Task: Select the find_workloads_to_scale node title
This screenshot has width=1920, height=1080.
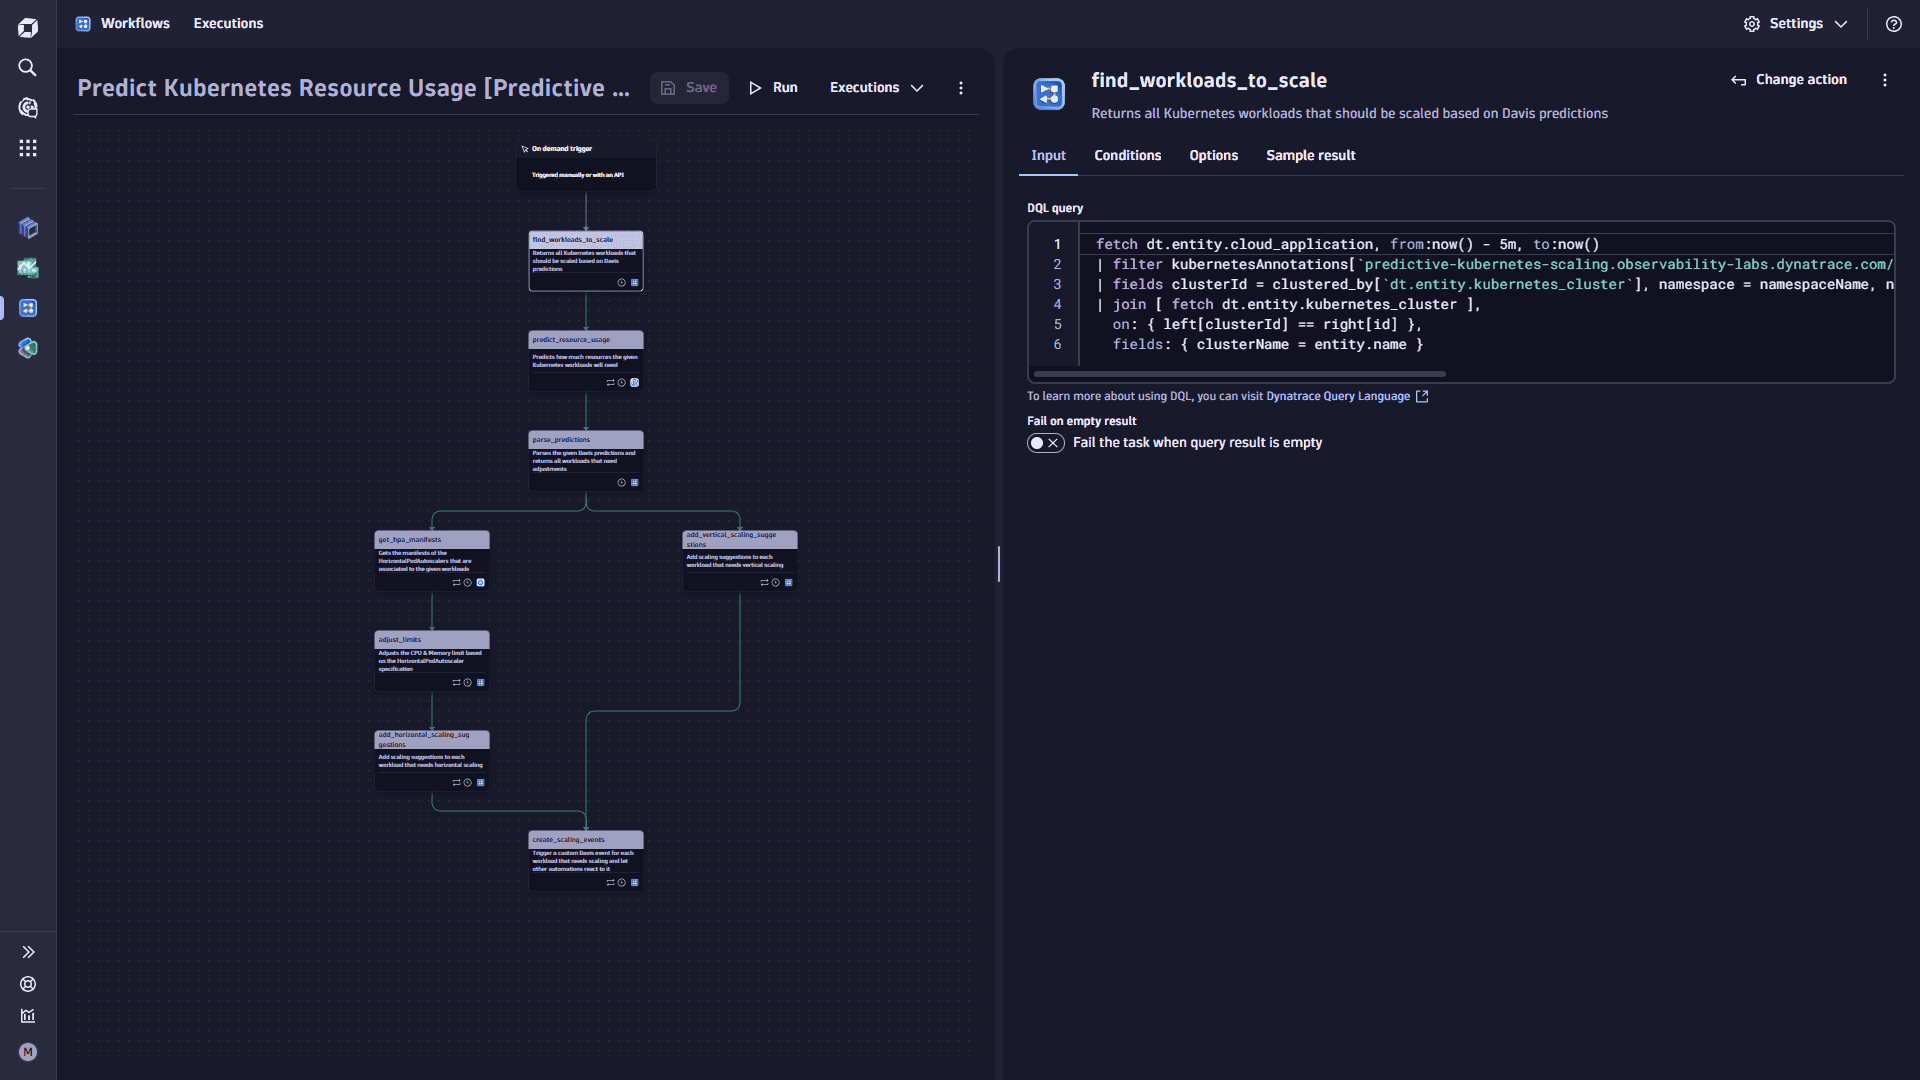Action: point(573,240)
